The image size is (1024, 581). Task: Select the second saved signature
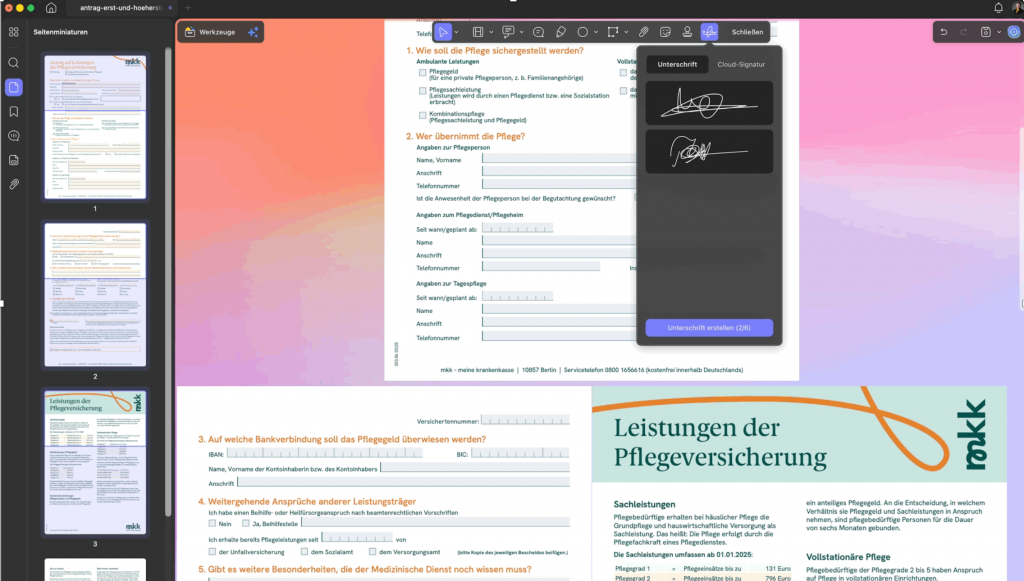(709, 151)
